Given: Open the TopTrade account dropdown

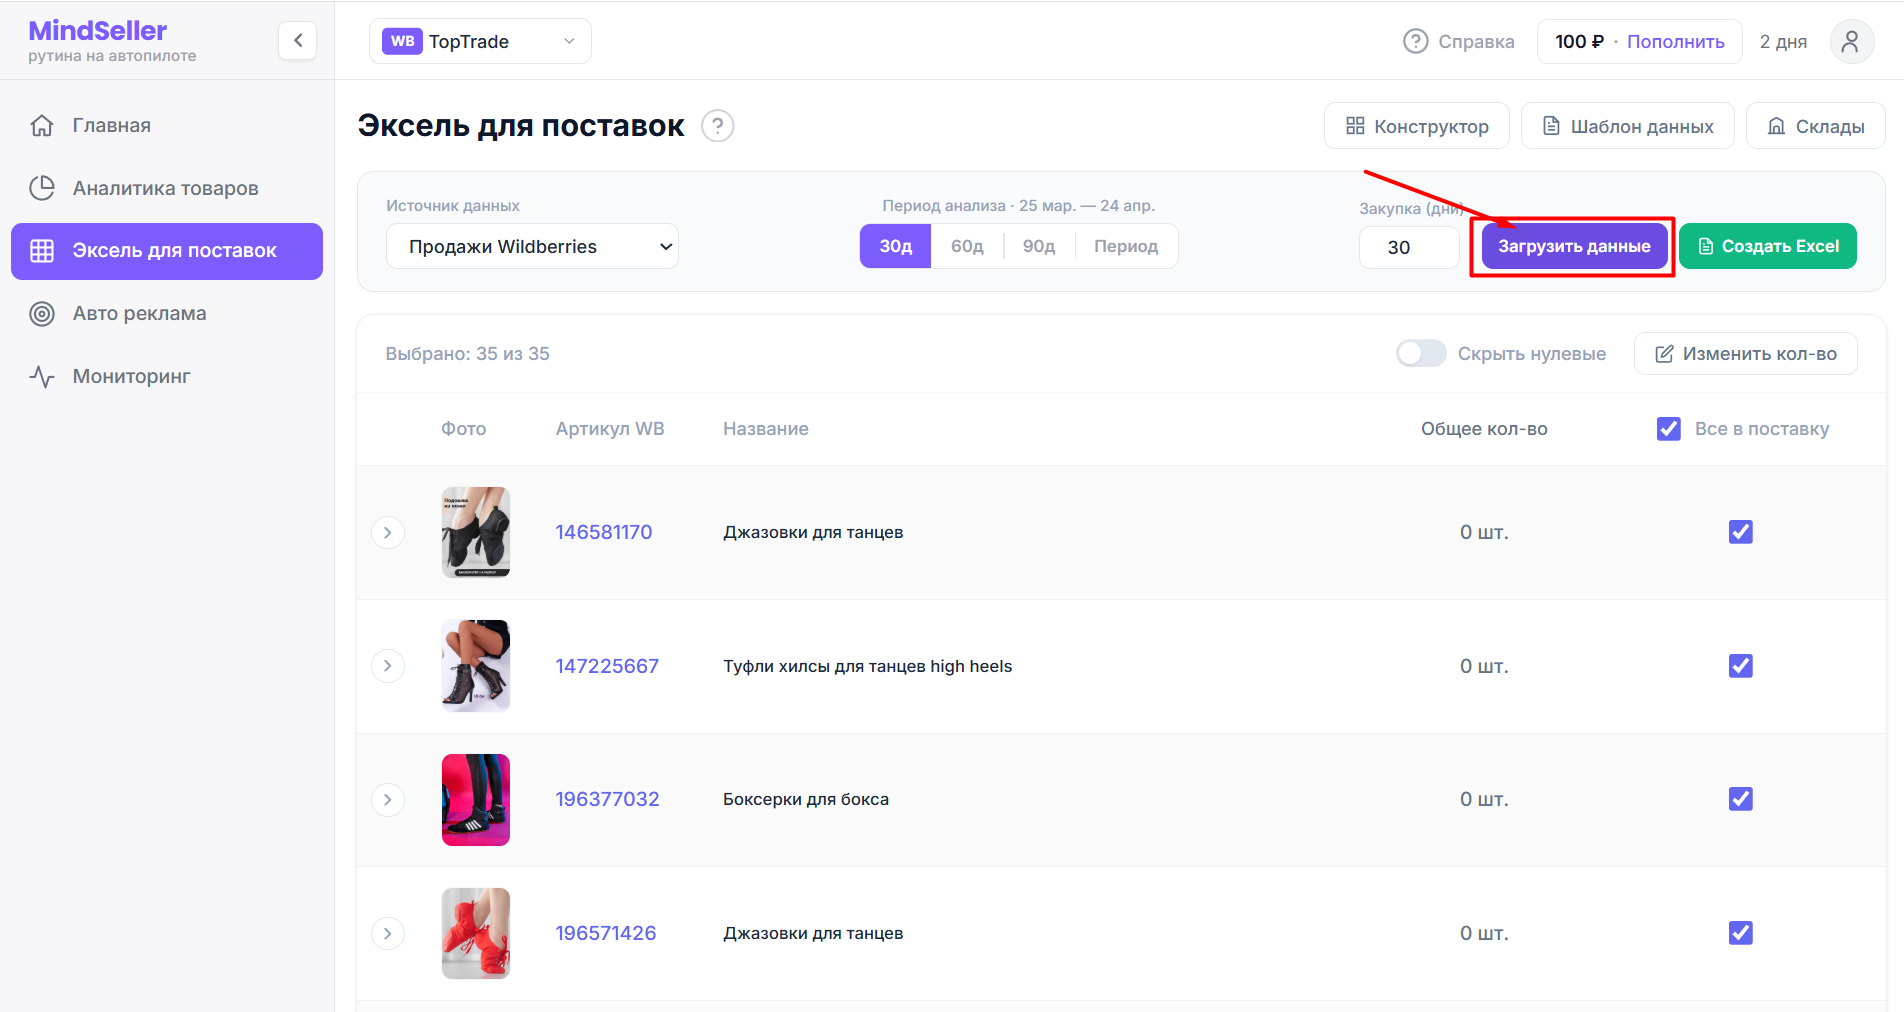Looking at the screenshot, I should [x=480, y=41].
